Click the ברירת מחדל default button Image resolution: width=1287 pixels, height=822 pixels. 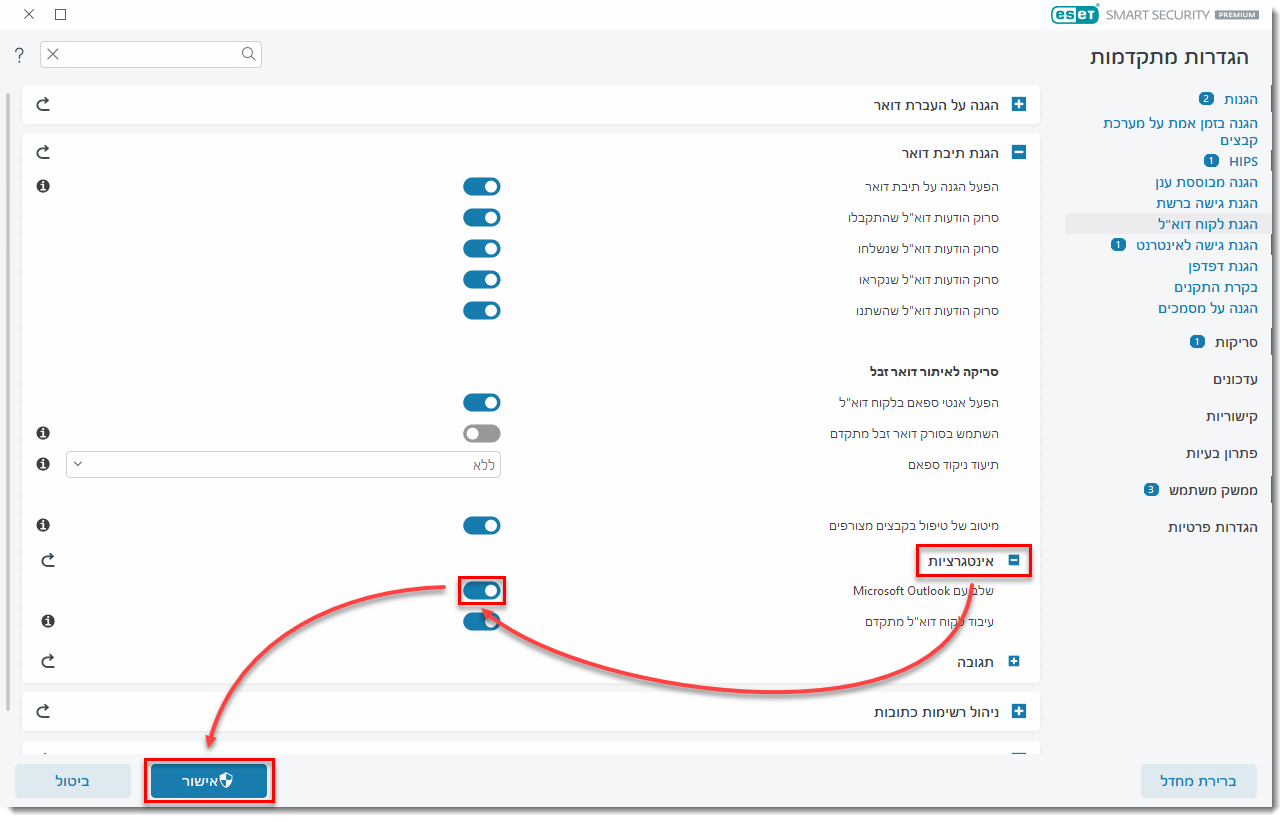(1199, 781)
